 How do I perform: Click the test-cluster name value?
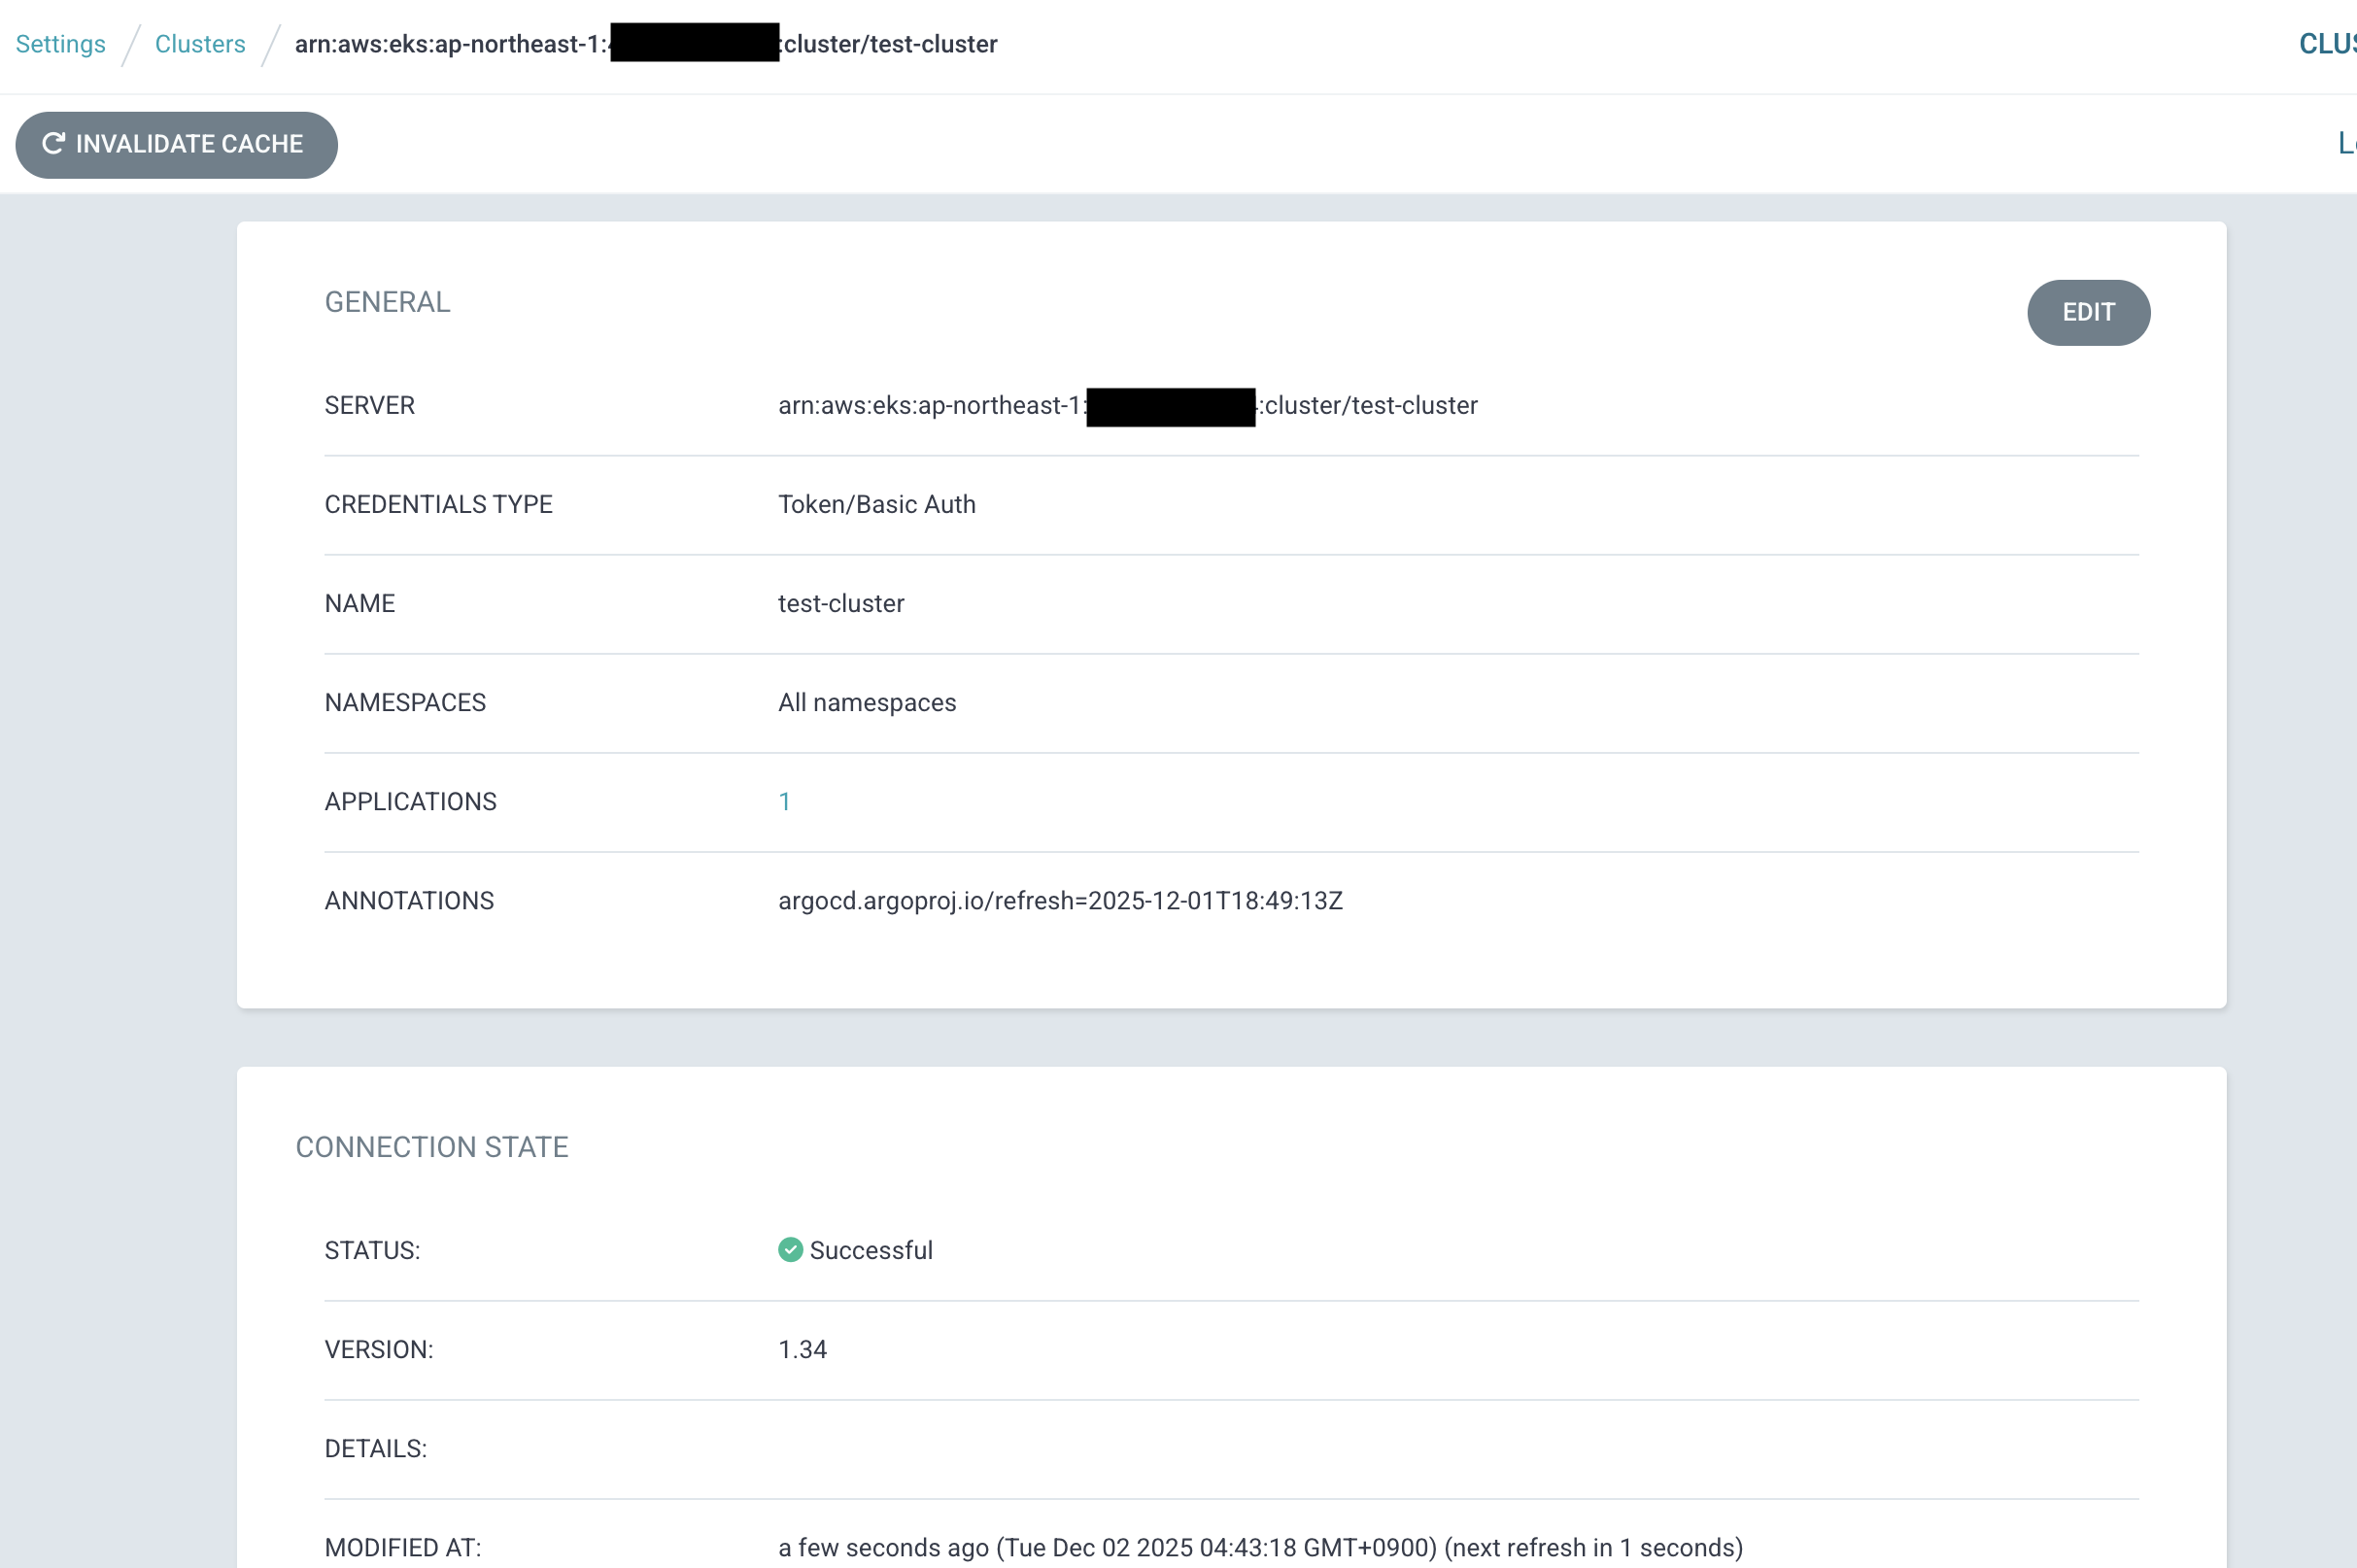click(x=841, y=603)
